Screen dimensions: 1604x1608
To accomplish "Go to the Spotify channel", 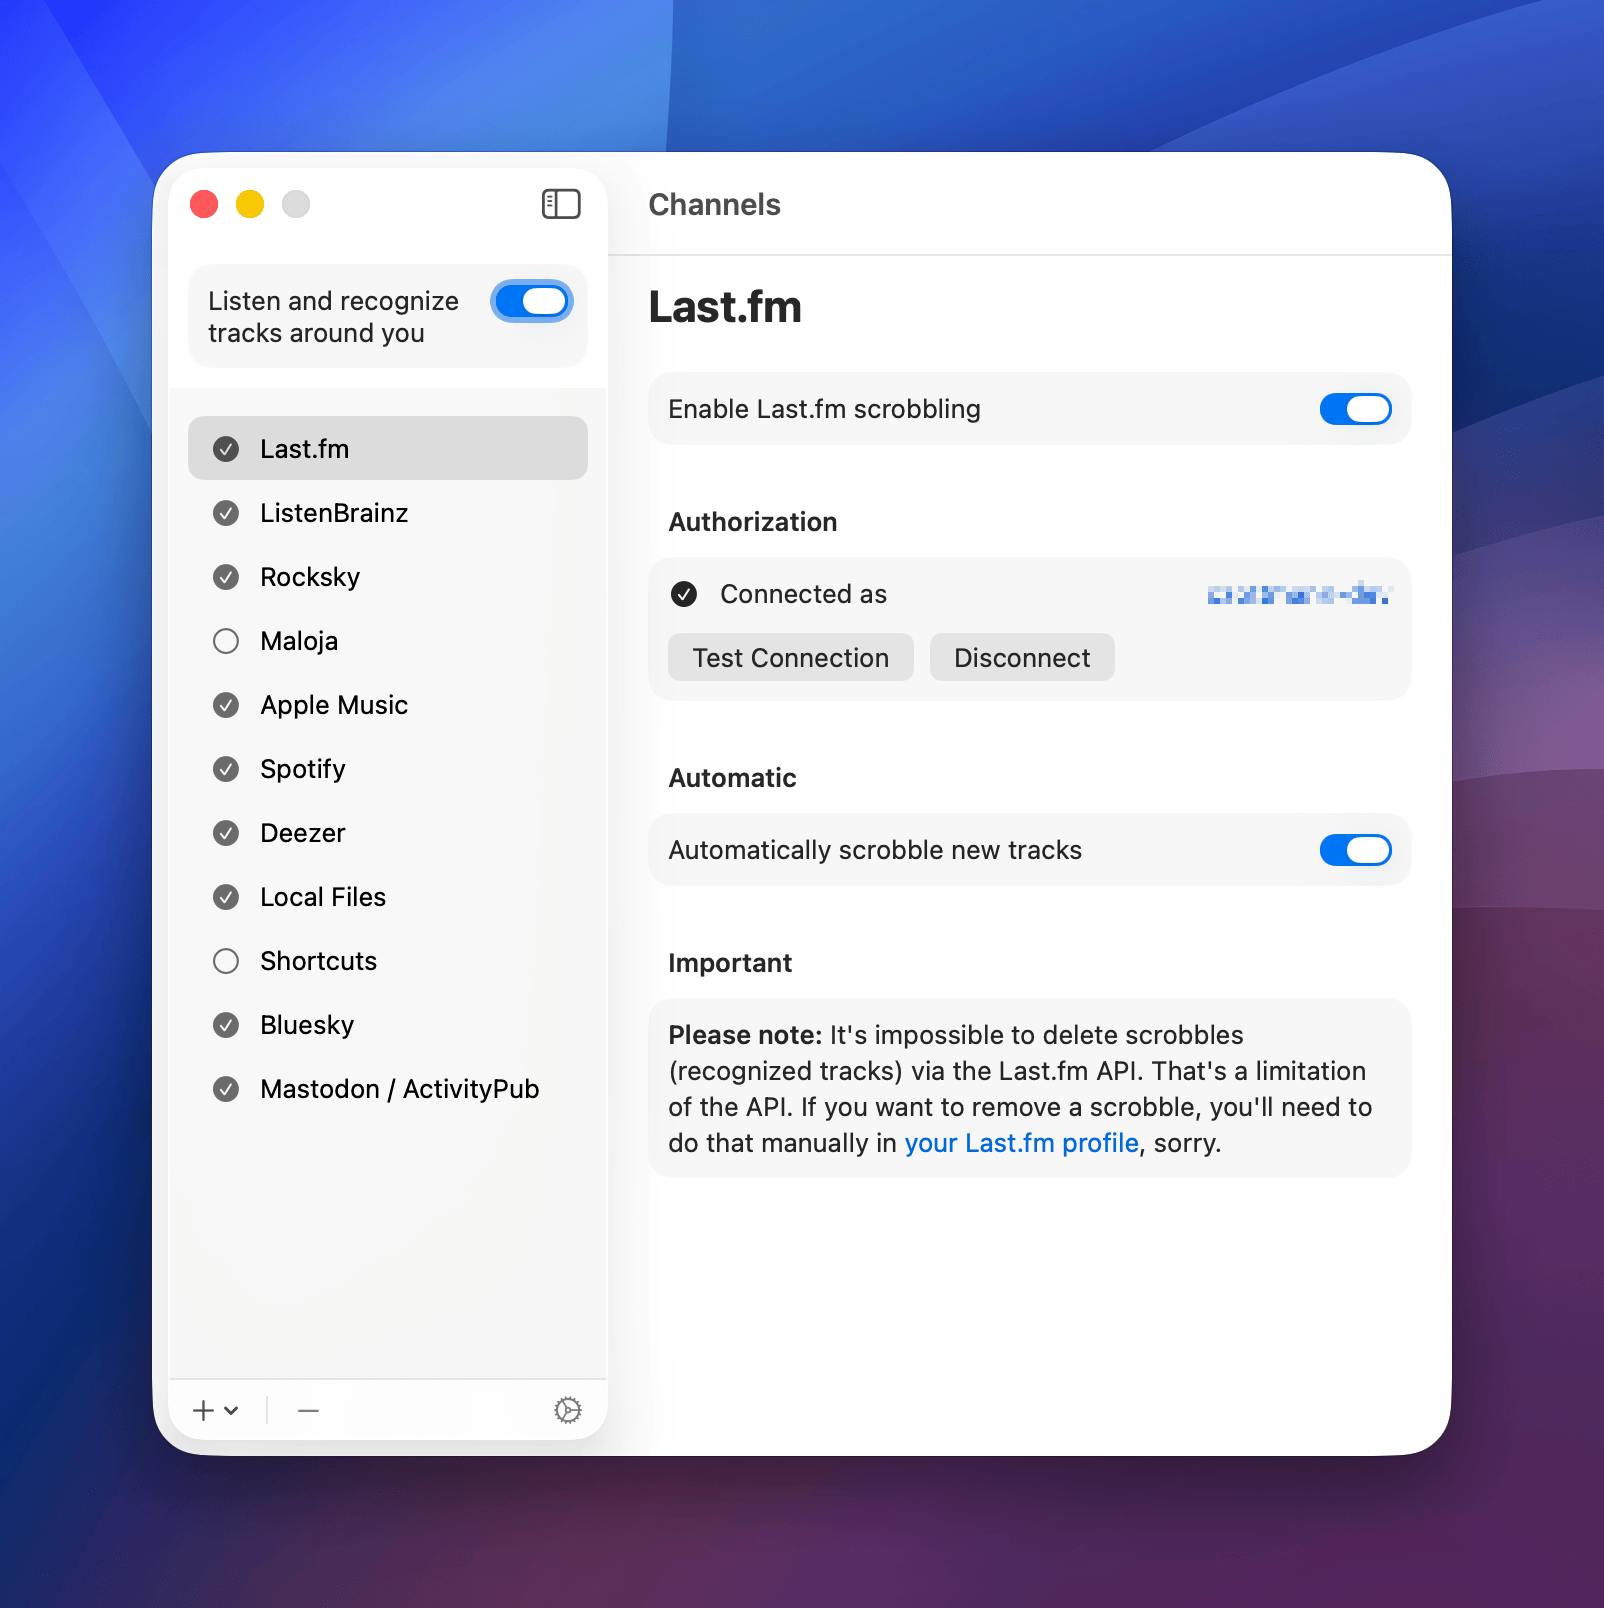I will [388, 769].
